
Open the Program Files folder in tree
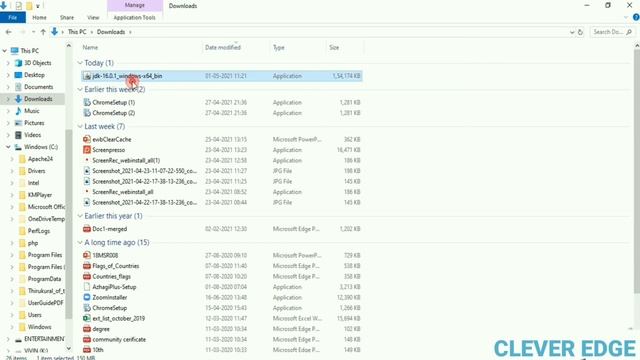point(44,255)
